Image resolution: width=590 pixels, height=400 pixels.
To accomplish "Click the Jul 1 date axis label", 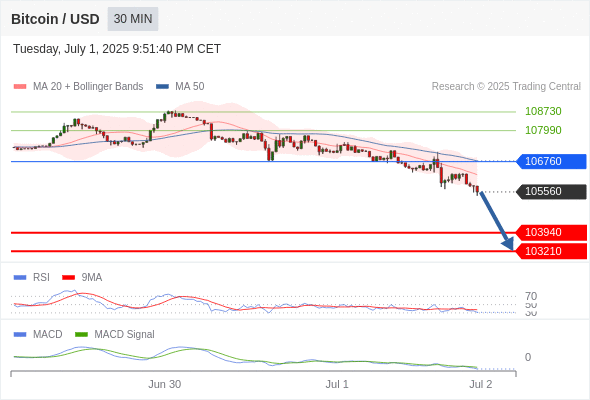I will coord(337,384).
